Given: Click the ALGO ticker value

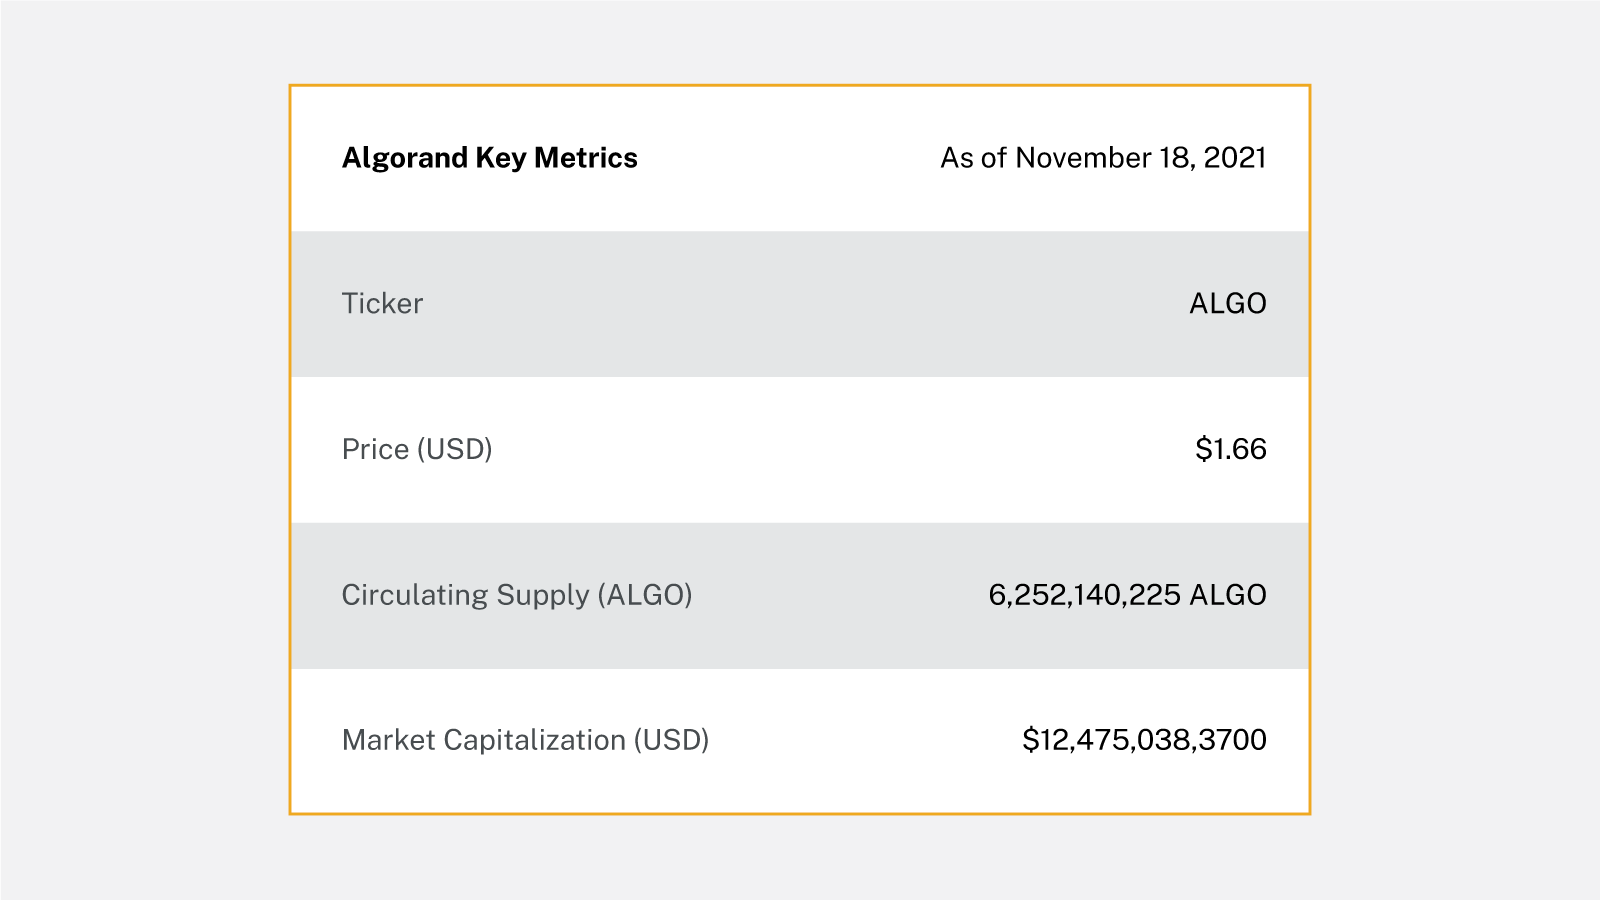Looking at the screenshot, I should coord(1227,304).
